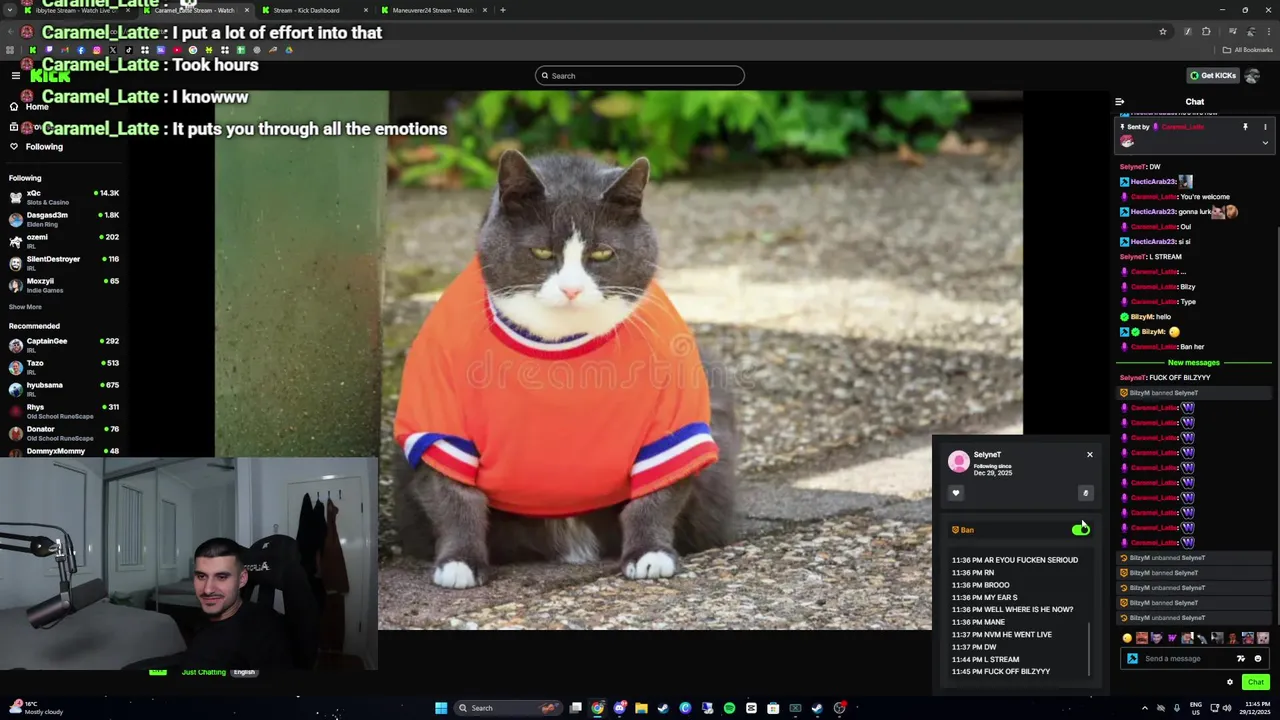Open Donator recommended channel
The image size is (1280, 720).
click(64, 433)
